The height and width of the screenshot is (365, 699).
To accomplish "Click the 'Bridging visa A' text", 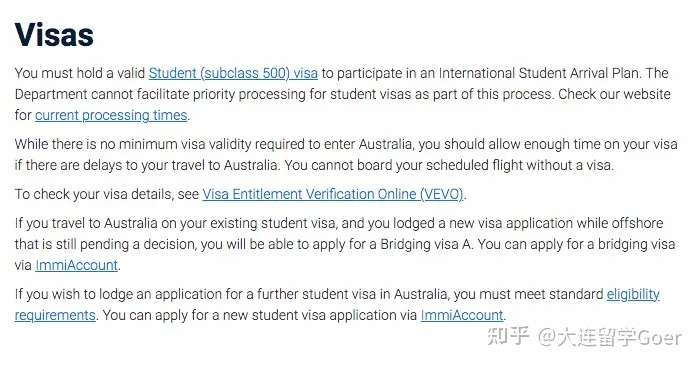I will pyautogui.click(x=426, y=244).
